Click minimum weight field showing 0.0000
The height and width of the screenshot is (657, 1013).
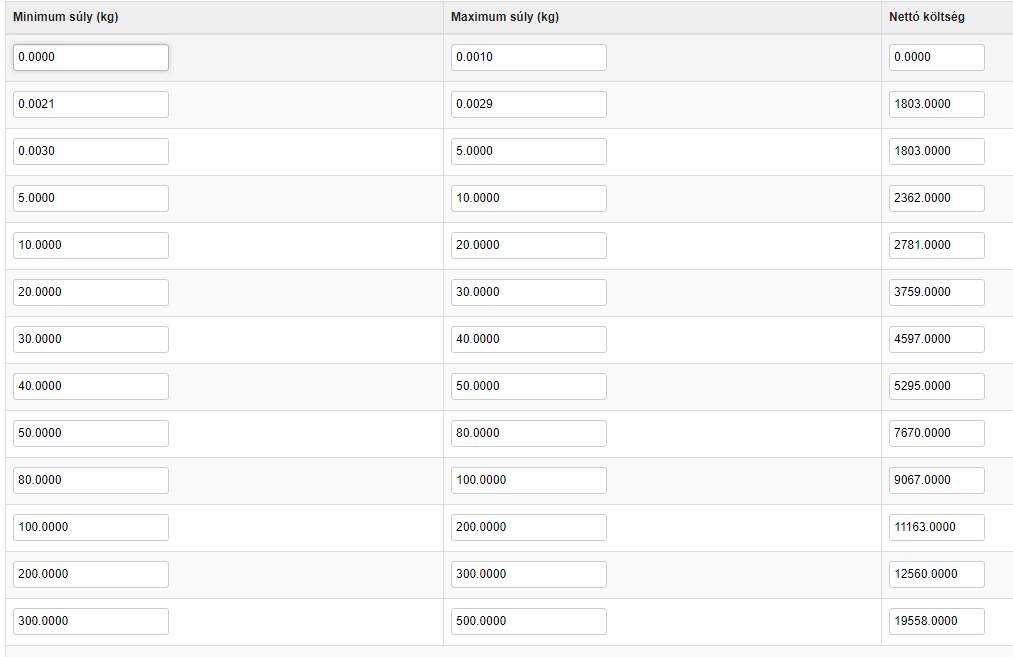(90, 57)
